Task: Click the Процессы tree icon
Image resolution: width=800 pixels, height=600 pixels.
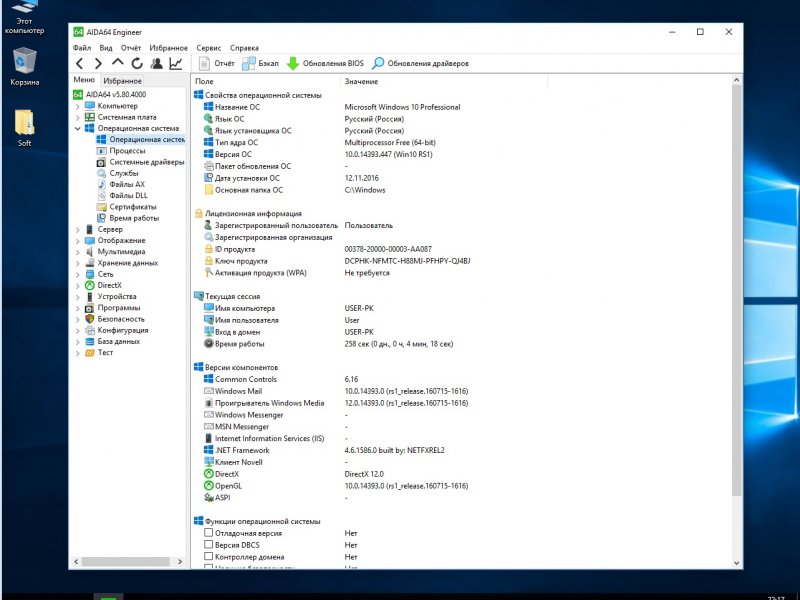Action: 101,151
